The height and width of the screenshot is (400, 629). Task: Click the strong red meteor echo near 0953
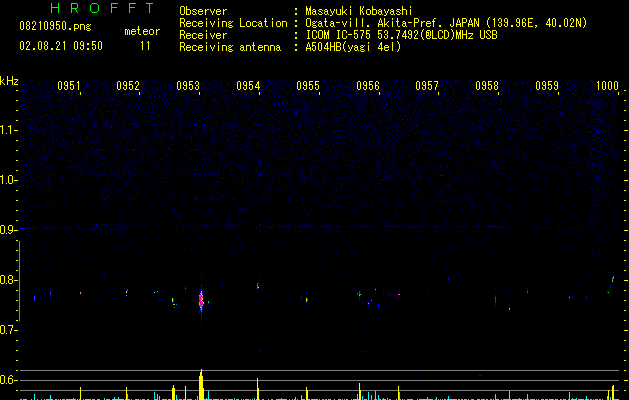[x=201, y=300]
